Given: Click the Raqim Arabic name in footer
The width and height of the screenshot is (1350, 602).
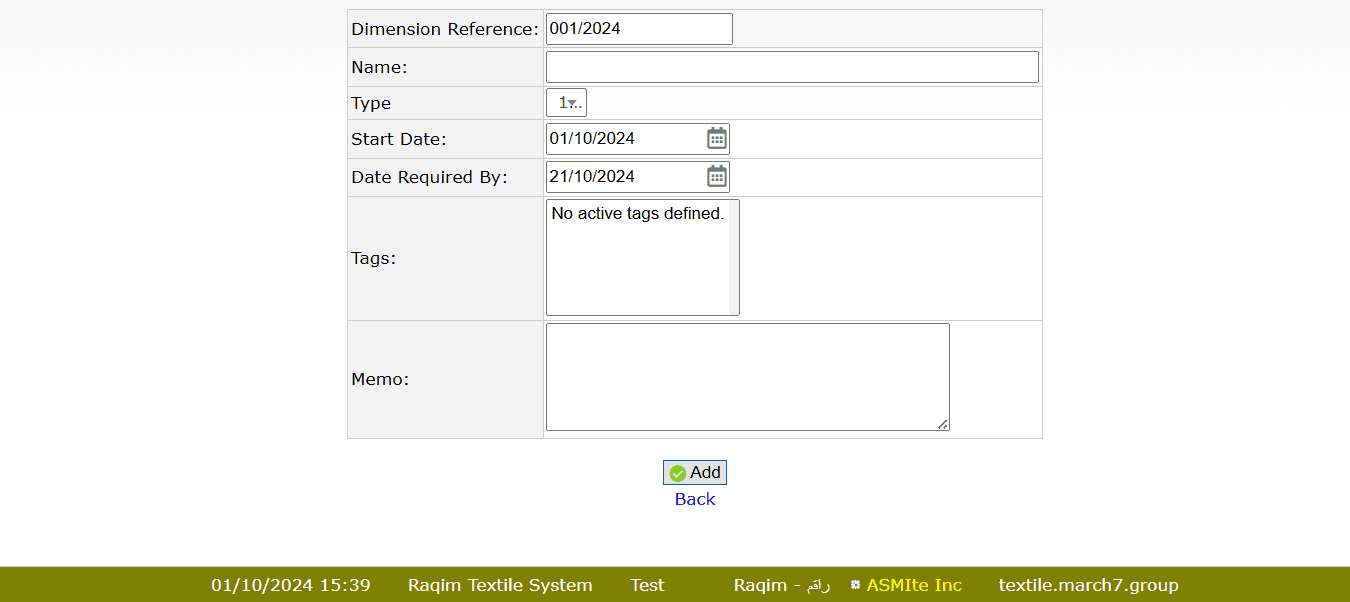Looking at the screenshot, I should tap(781, 585).
